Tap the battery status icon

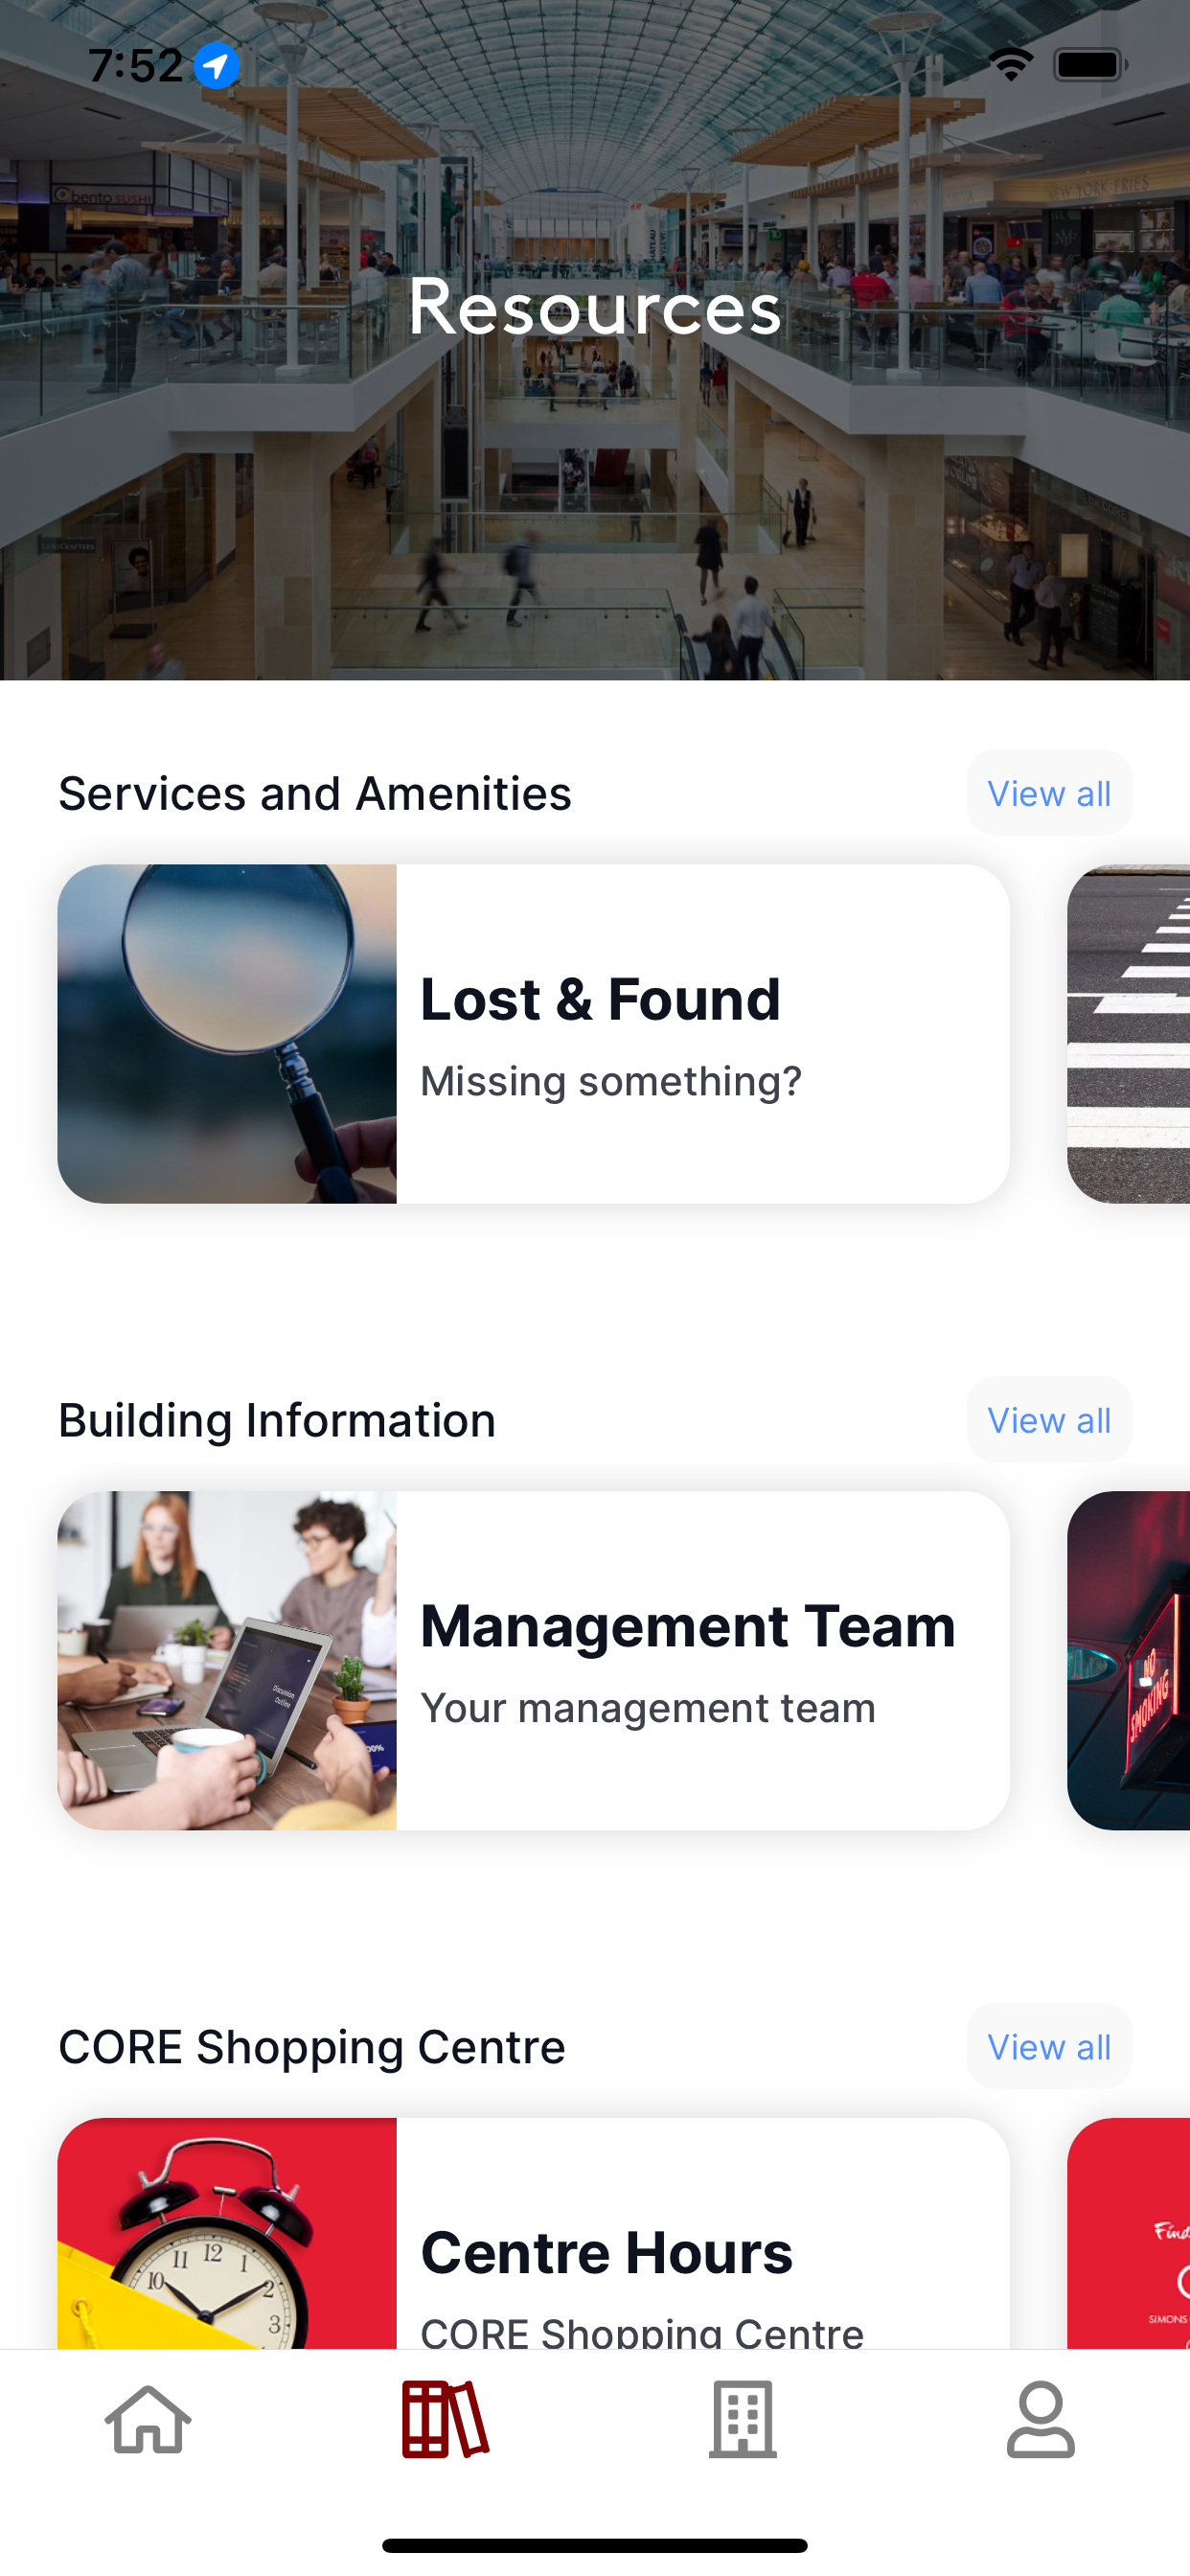(1091, 65)
